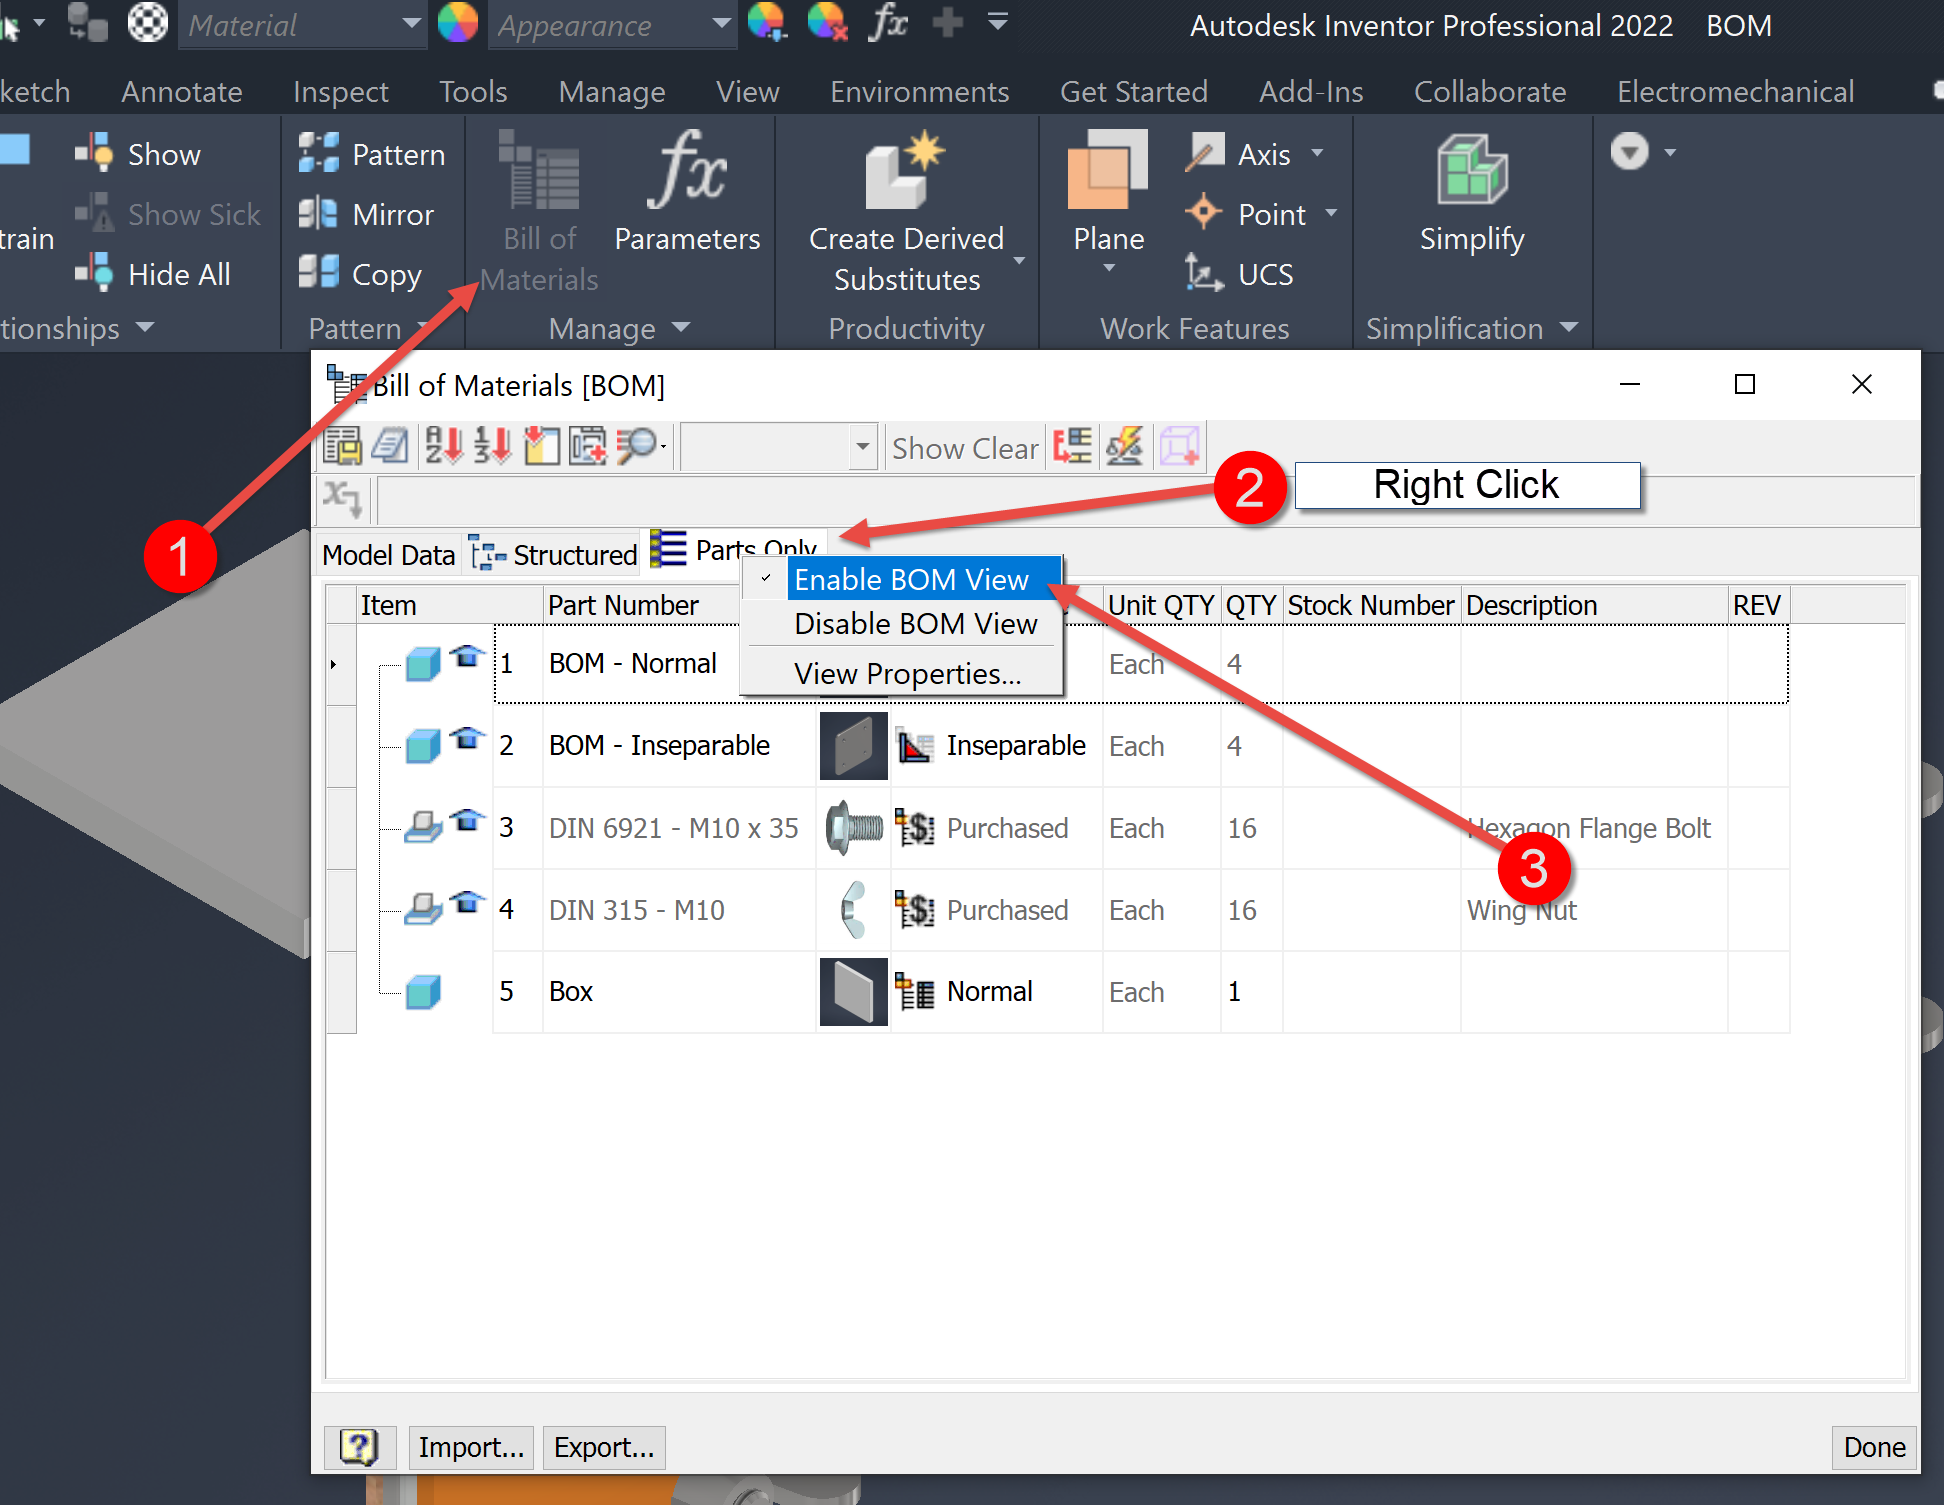Open the color wheel appearance picker
This screenshot has width=1944, height=1505.
pyautogui.click(x=458, y=22)
